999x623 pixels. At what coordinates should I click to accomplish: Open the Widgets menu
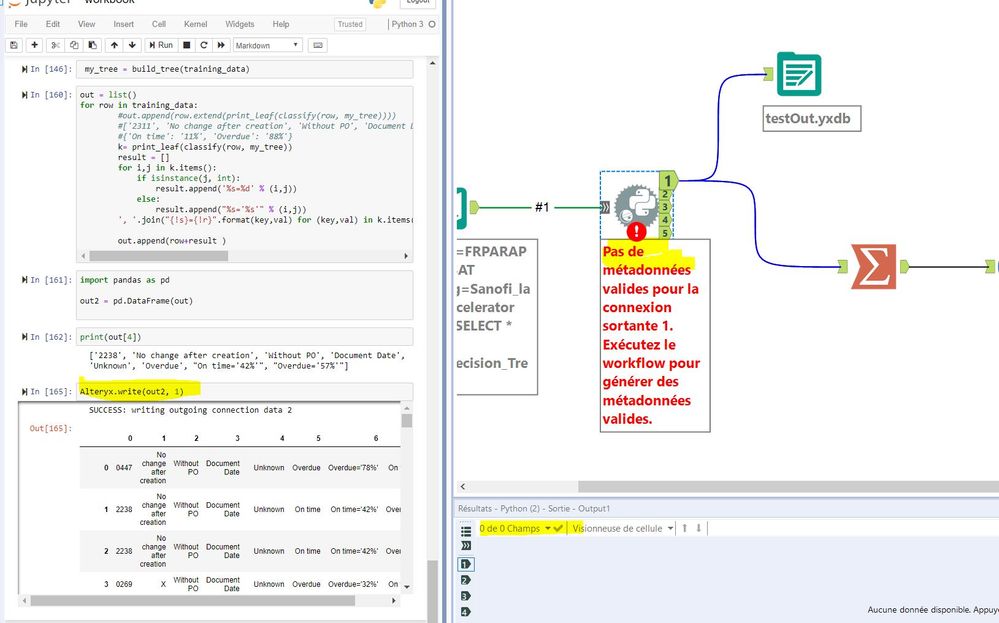tap(239, 24)
